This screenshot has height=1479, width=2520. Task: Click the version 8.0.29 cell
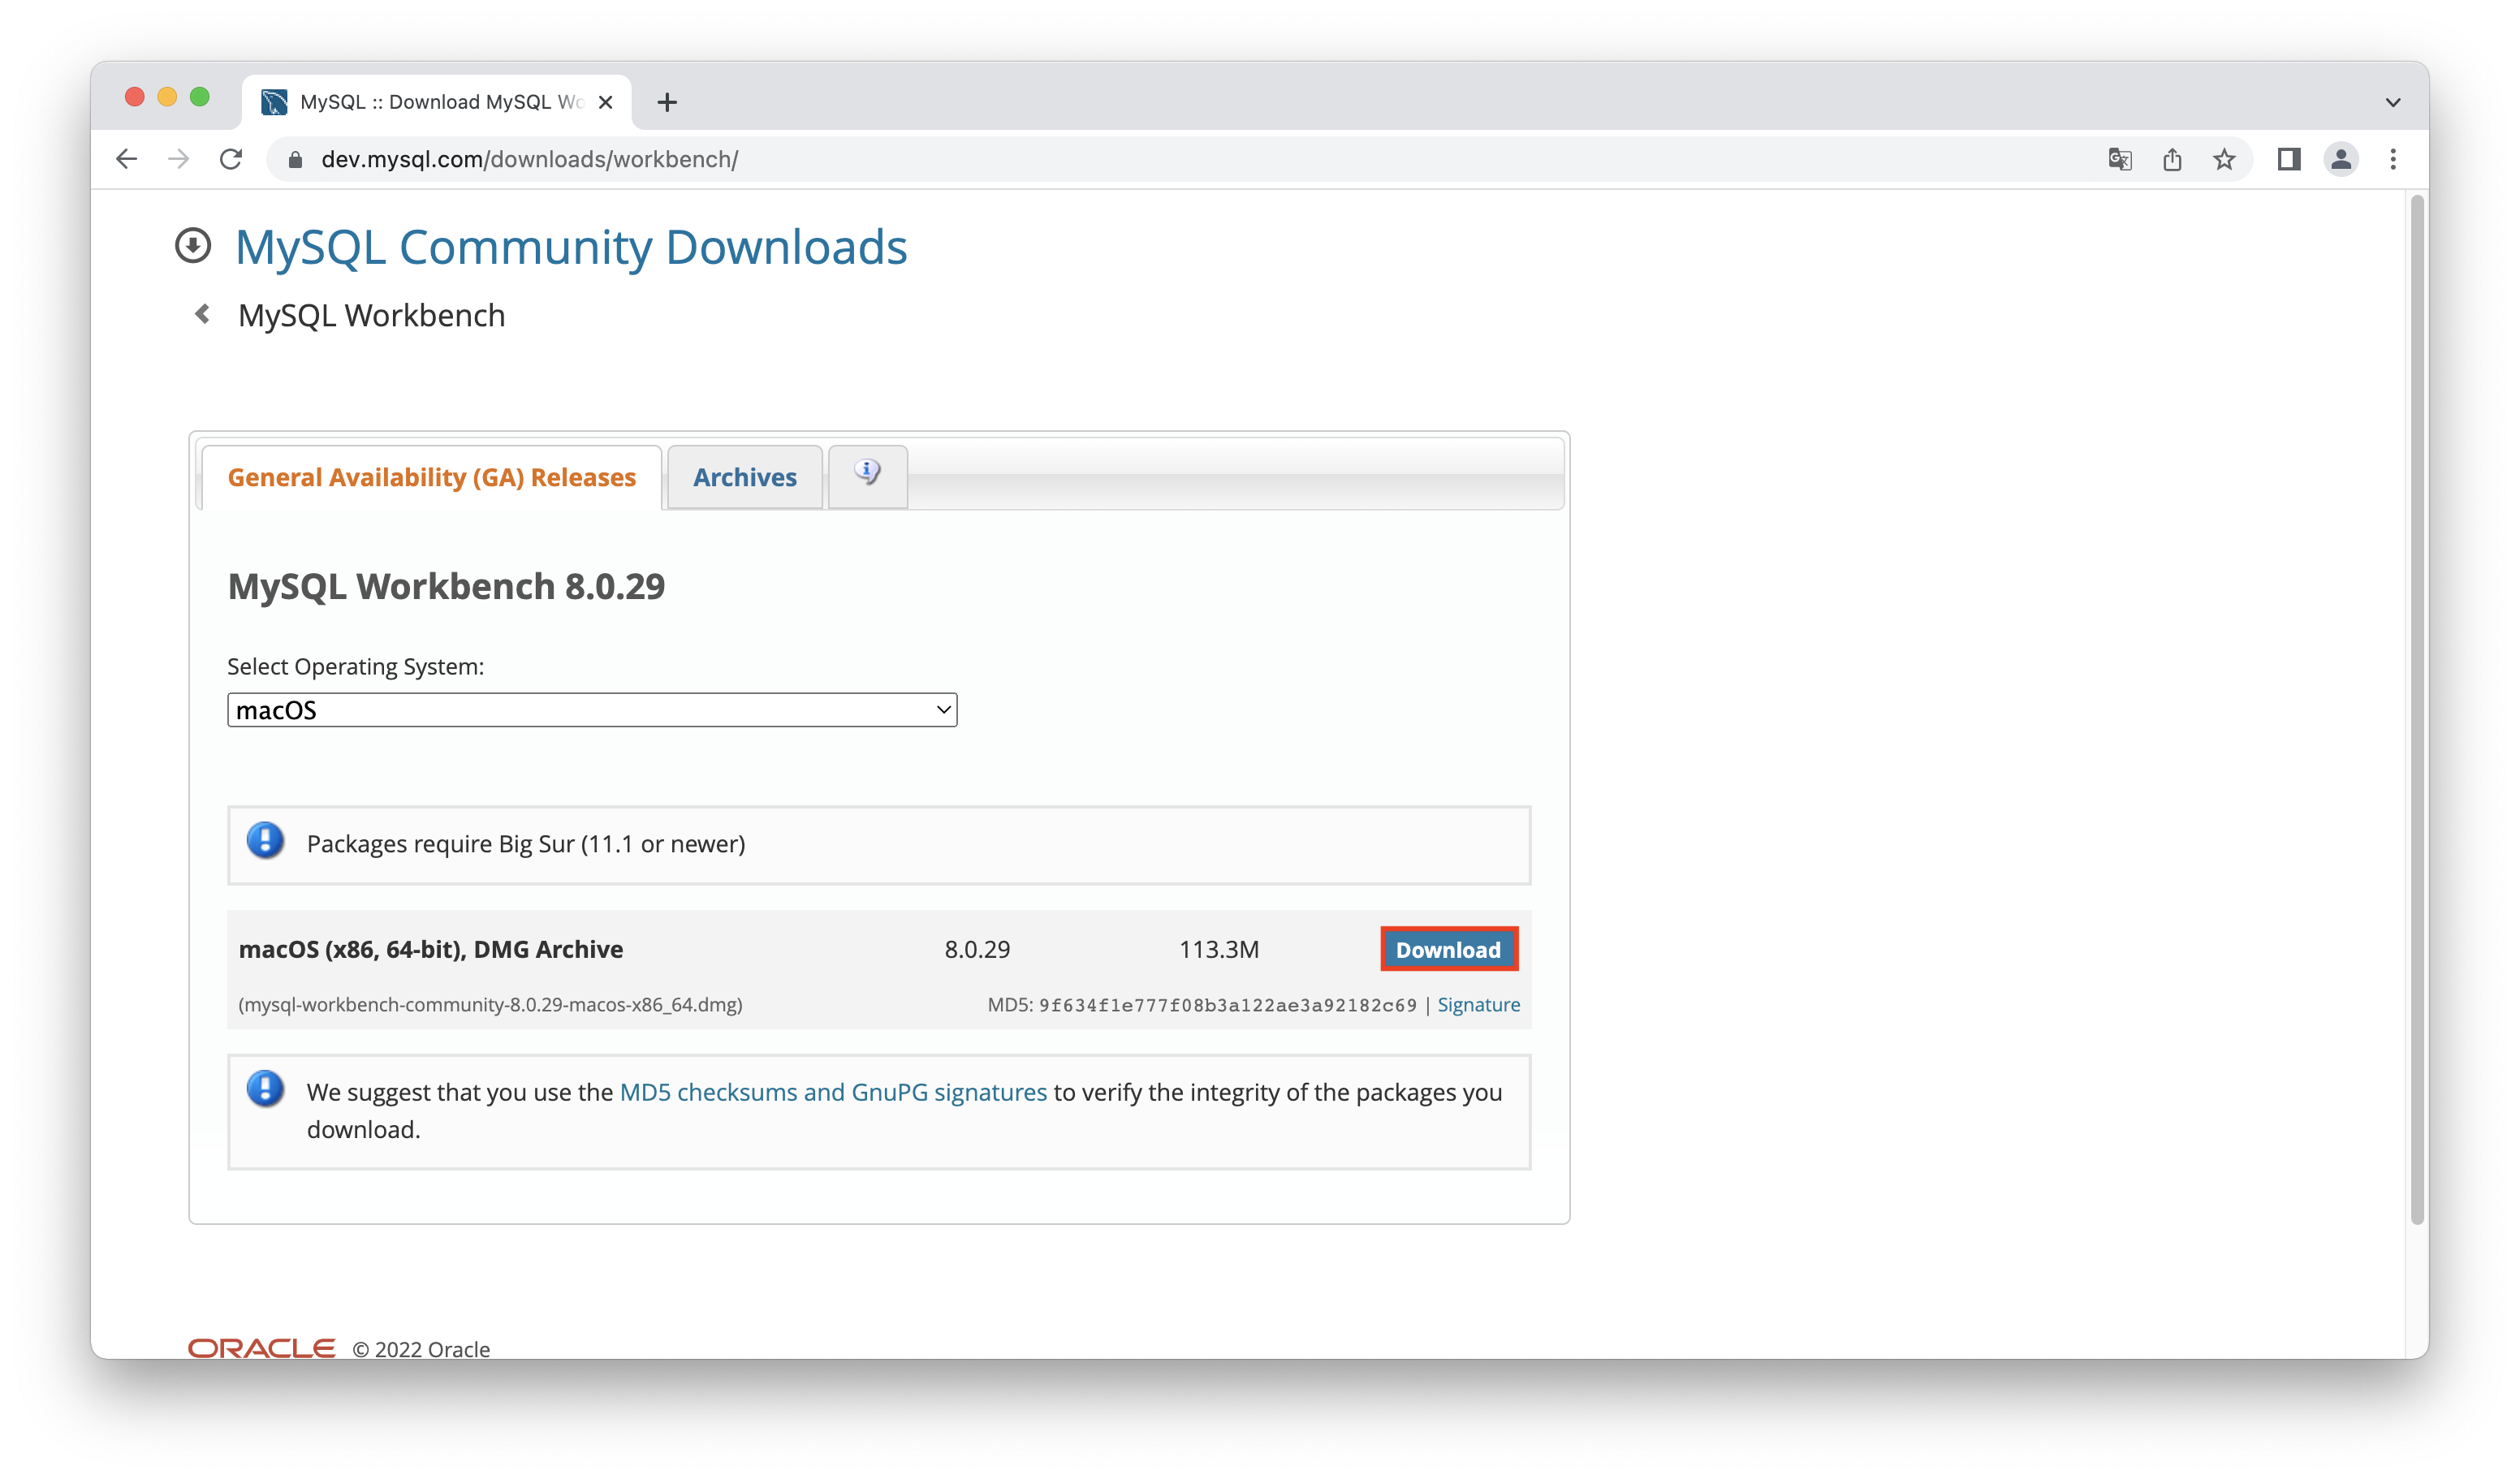tap(977, 950)
